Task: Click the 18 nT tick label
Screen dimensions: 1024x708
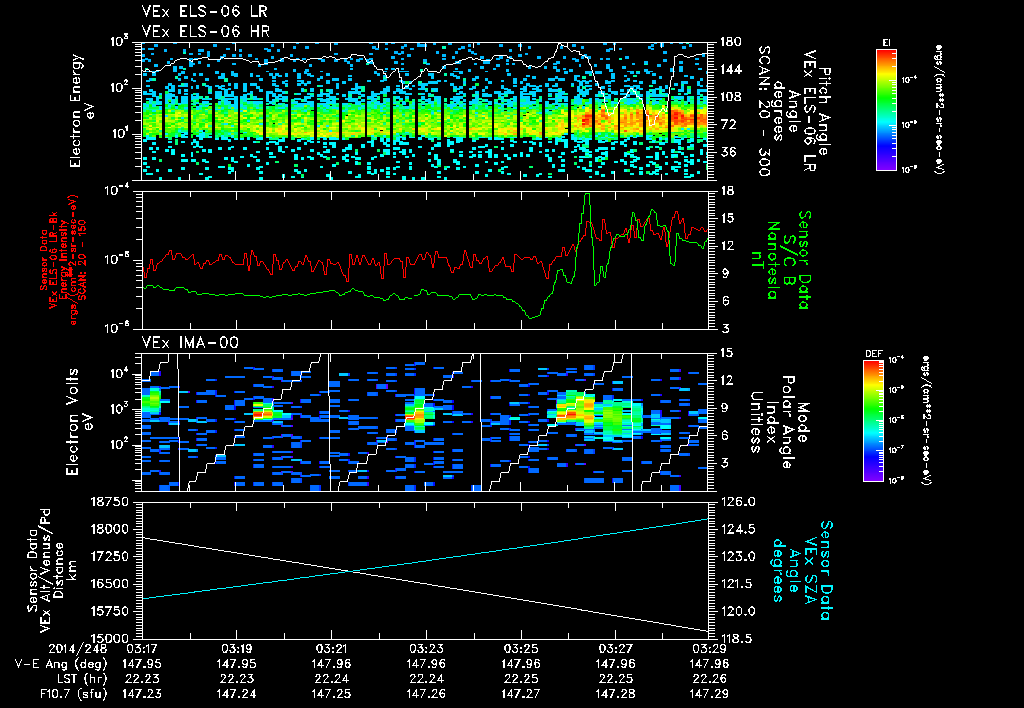Action: coord(727,191)
